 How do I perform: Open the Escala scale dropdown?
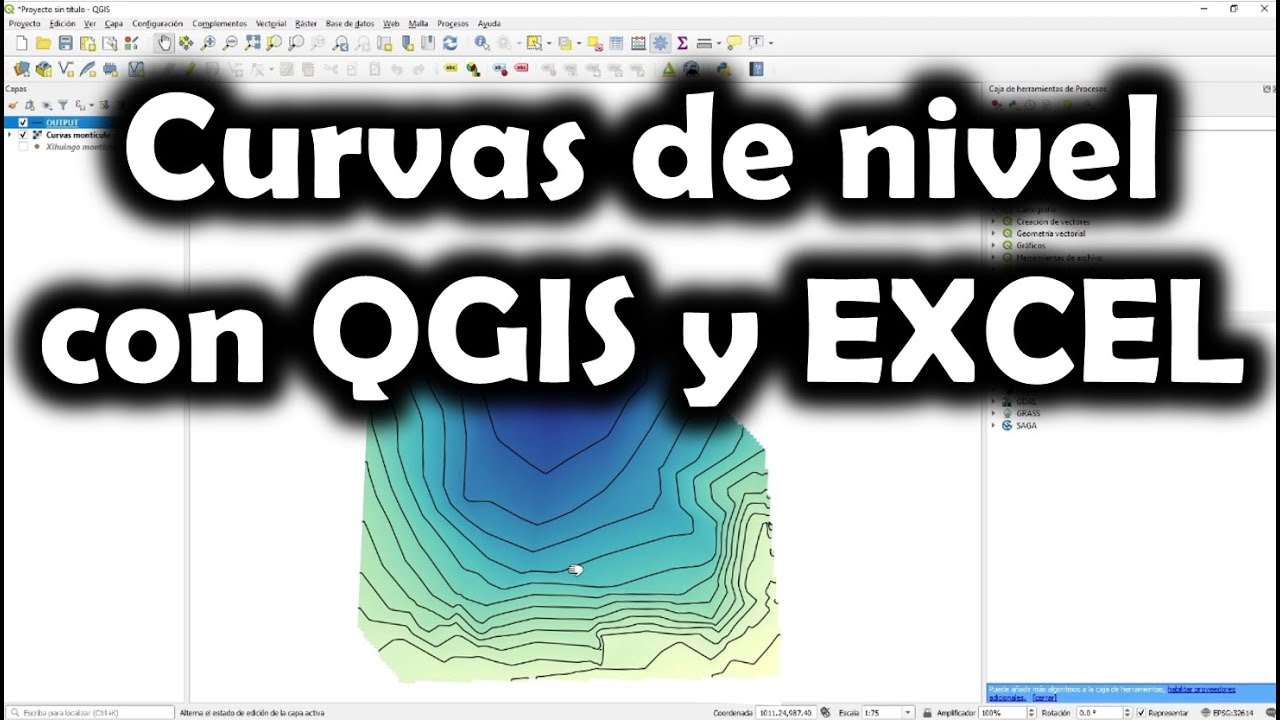908,713
